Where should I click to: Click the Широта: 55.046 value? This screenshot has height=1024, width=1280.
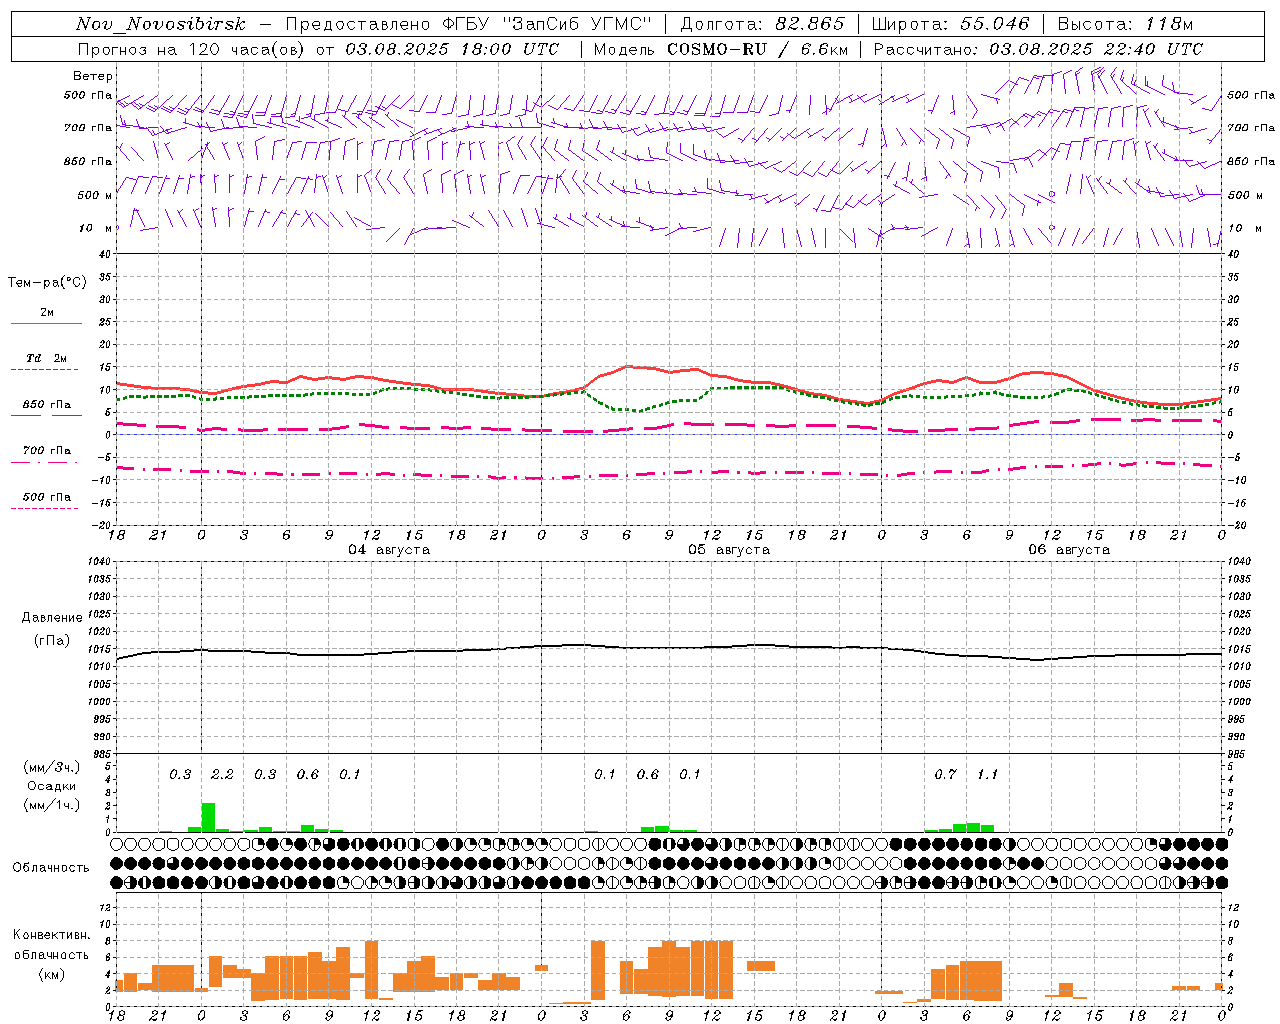[x=951, y=24]
